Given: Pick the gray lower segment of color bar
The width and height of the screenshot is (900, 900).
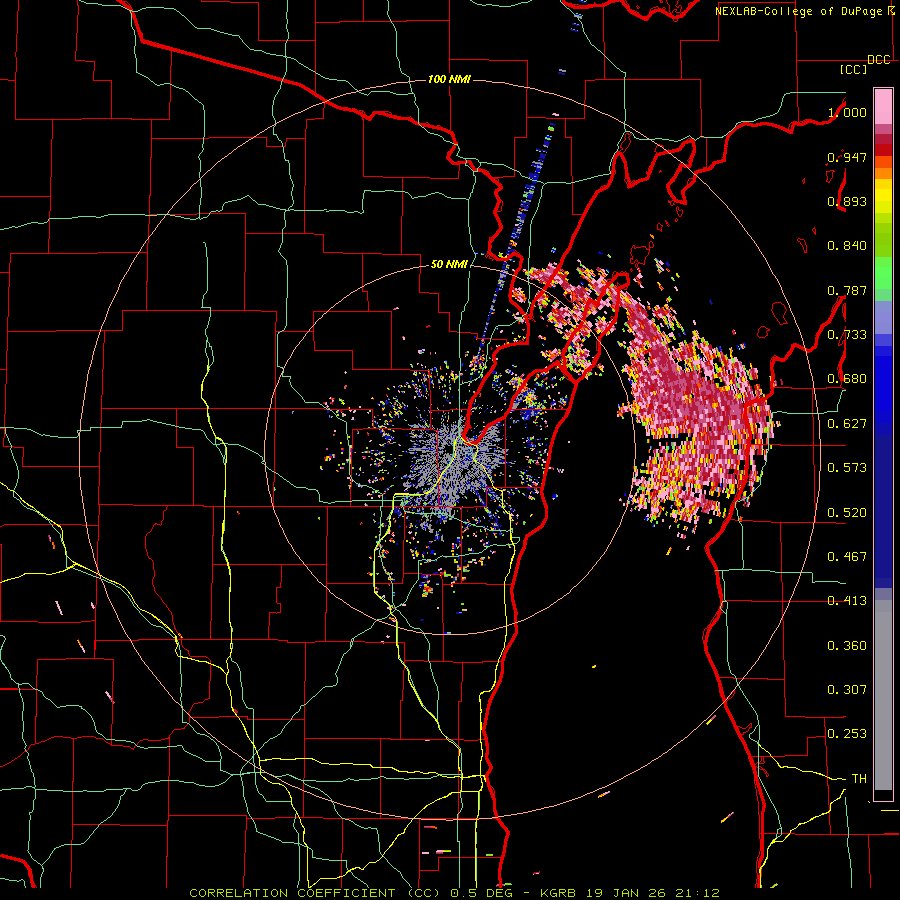Looking at the screenshot, I should [883, 695].
